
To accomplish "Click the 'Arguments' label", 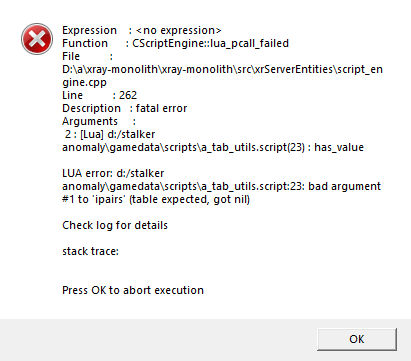I will [x=90, y=121].
